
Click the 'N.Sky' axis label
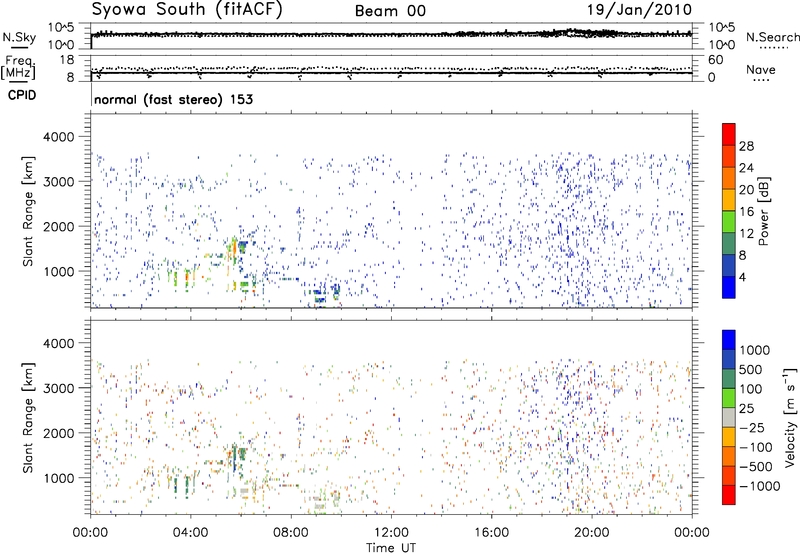19,37
